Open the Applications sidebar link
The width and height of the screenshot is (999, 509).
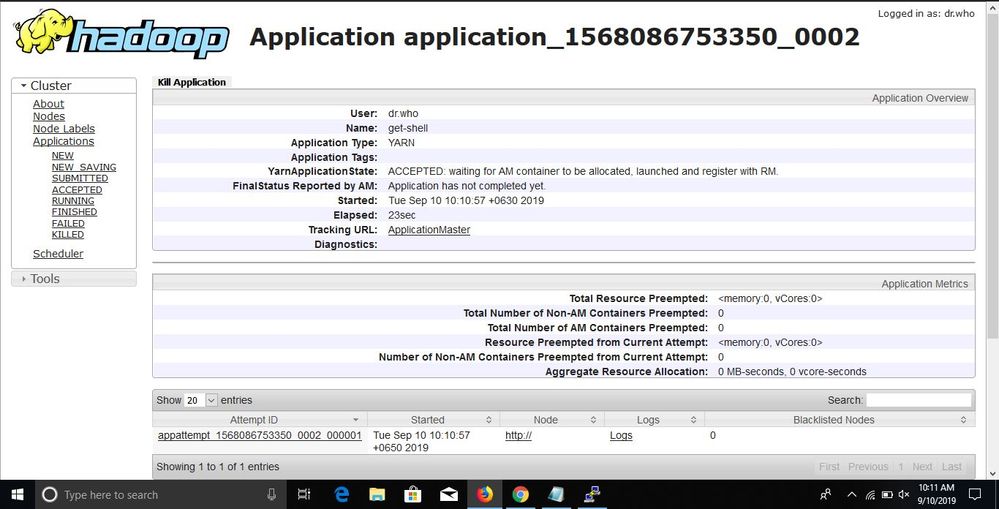[64, 141]
